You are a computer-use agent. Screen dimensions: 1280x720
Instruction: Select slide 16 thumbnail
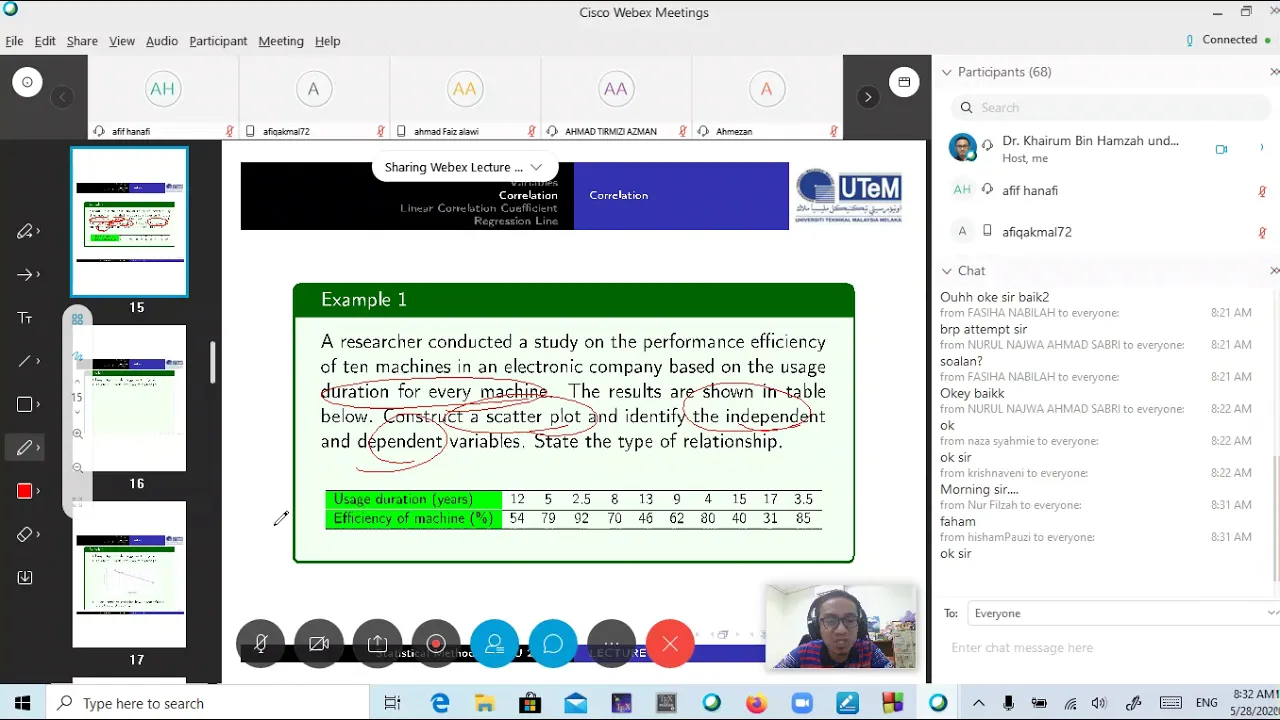(129, 398)
